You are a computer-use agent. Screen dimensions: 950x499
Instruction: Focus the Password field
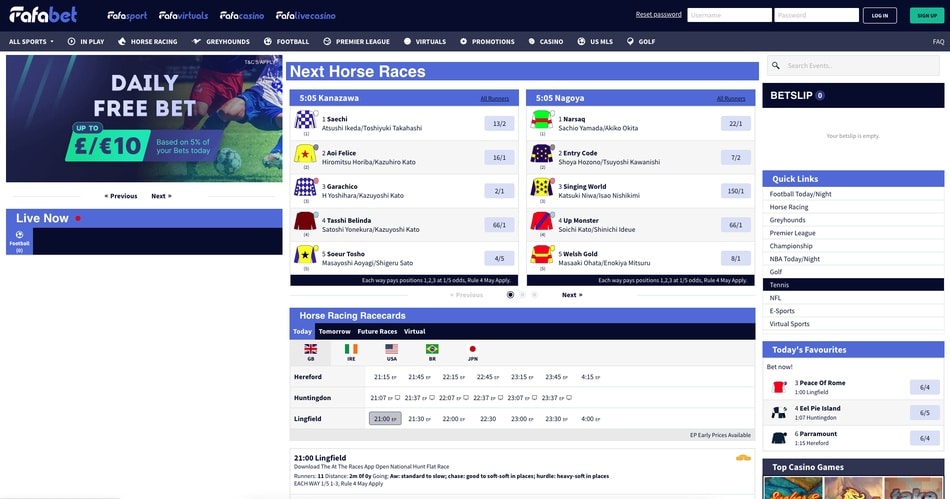point(816,15)
